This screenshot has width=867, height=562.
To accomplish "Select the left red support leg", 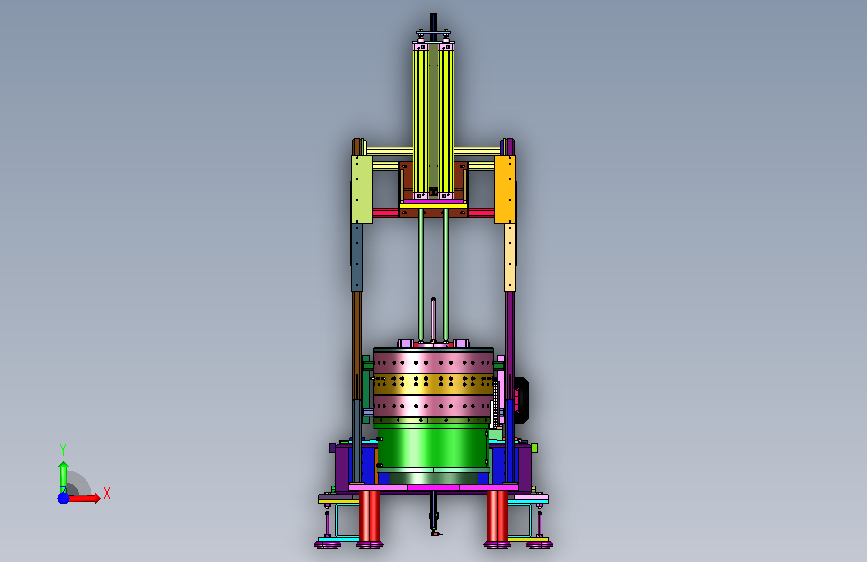I will tap(369, 518).
